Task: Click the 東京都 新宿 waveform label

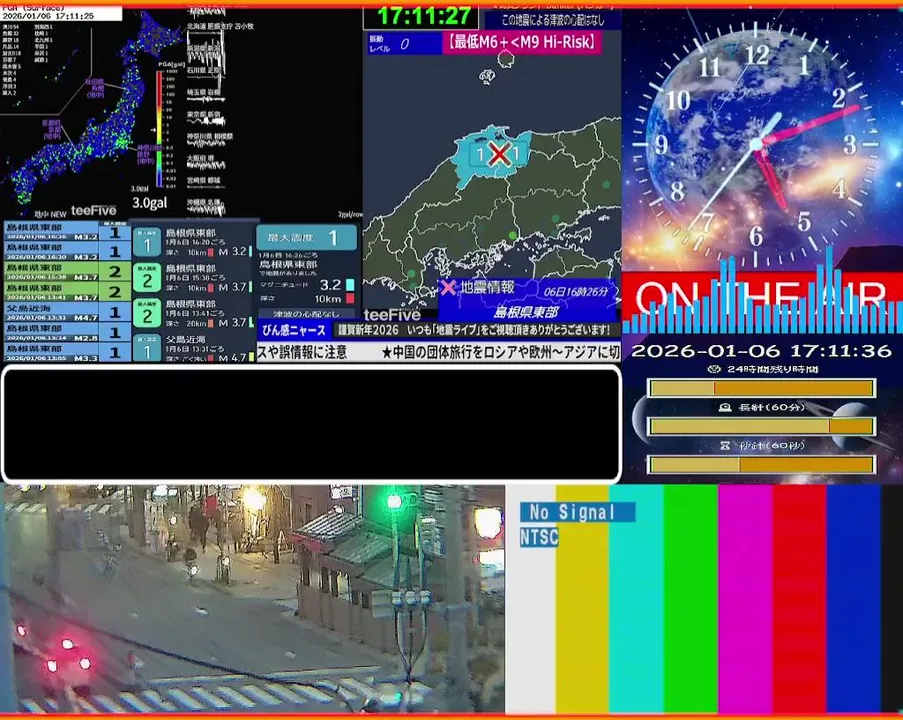Action: [203, 115]
